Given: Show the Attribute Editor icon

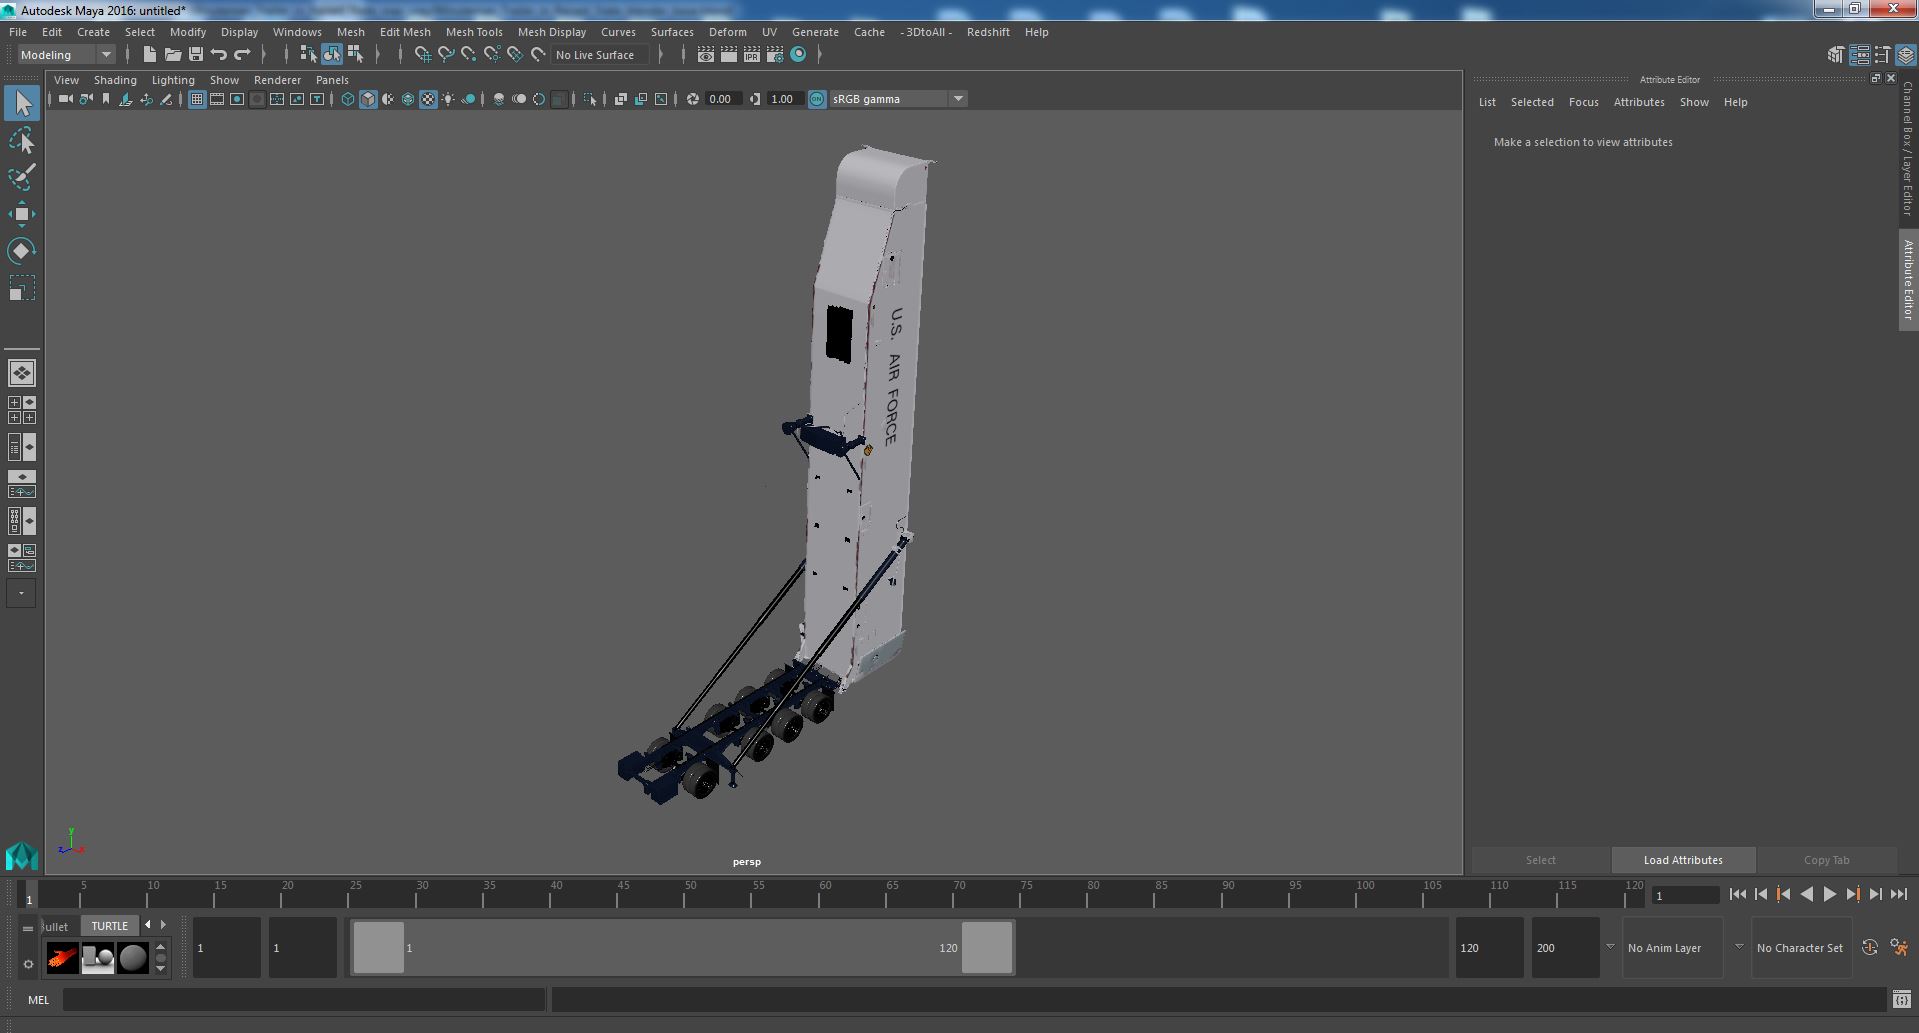Looking at the screenshot, I should 1859,55.
